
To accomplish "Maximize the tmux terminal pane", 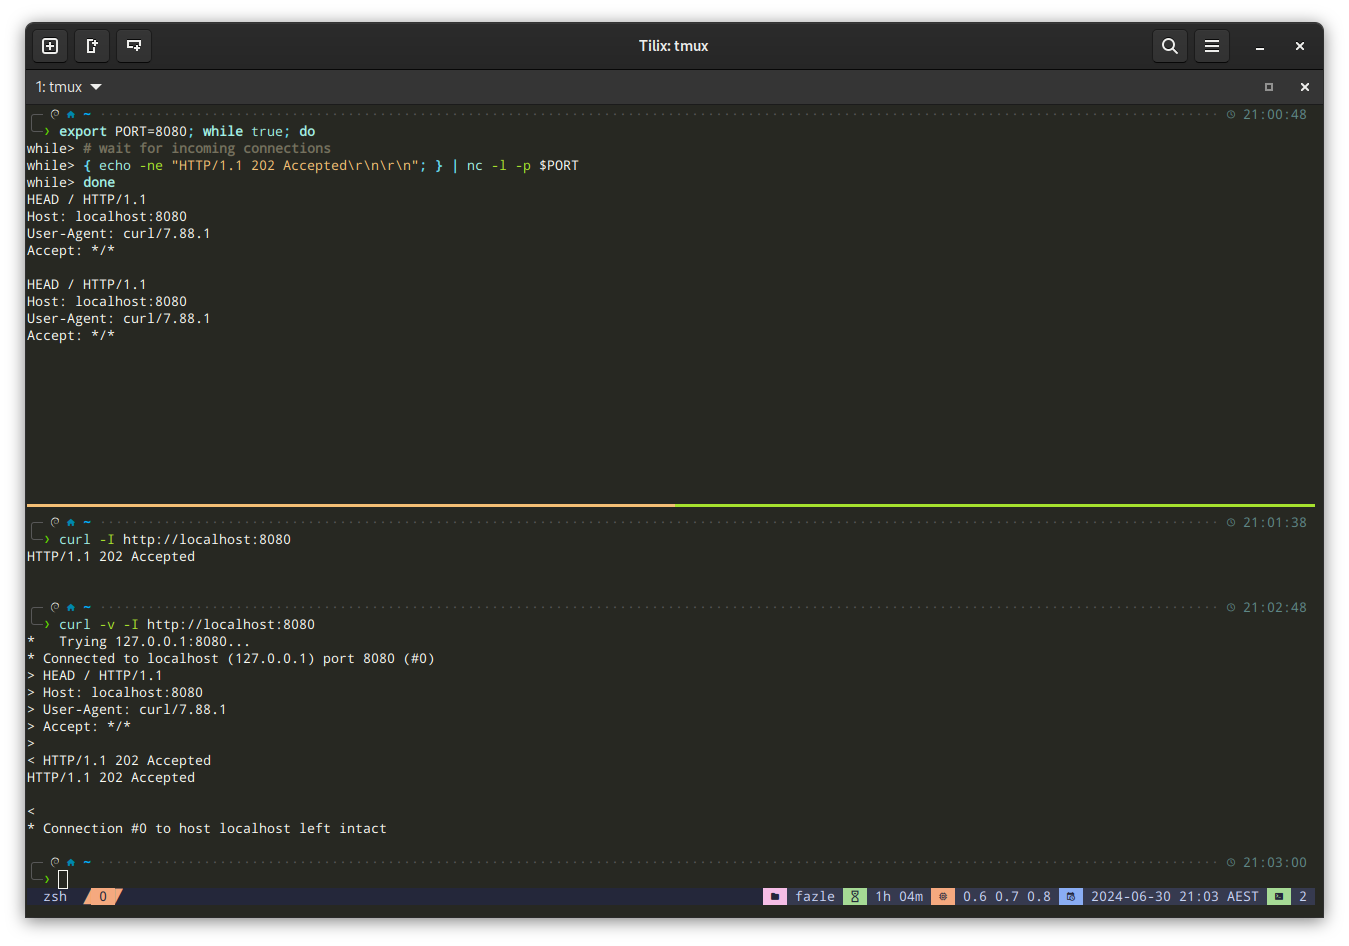I will pyautogui.click(x=1269, y=87).
